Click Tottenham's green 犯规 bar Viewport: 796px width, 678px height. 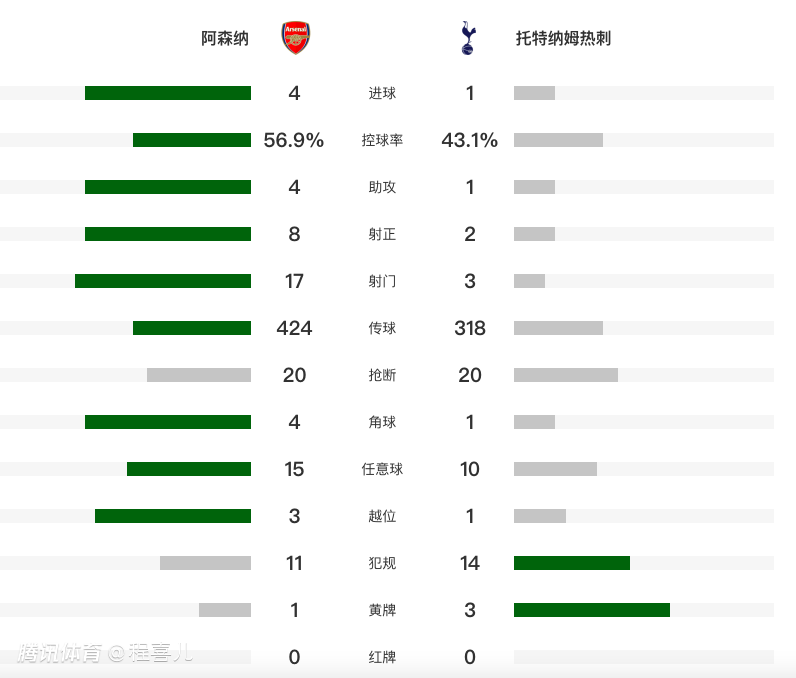(x=572, y=563)
